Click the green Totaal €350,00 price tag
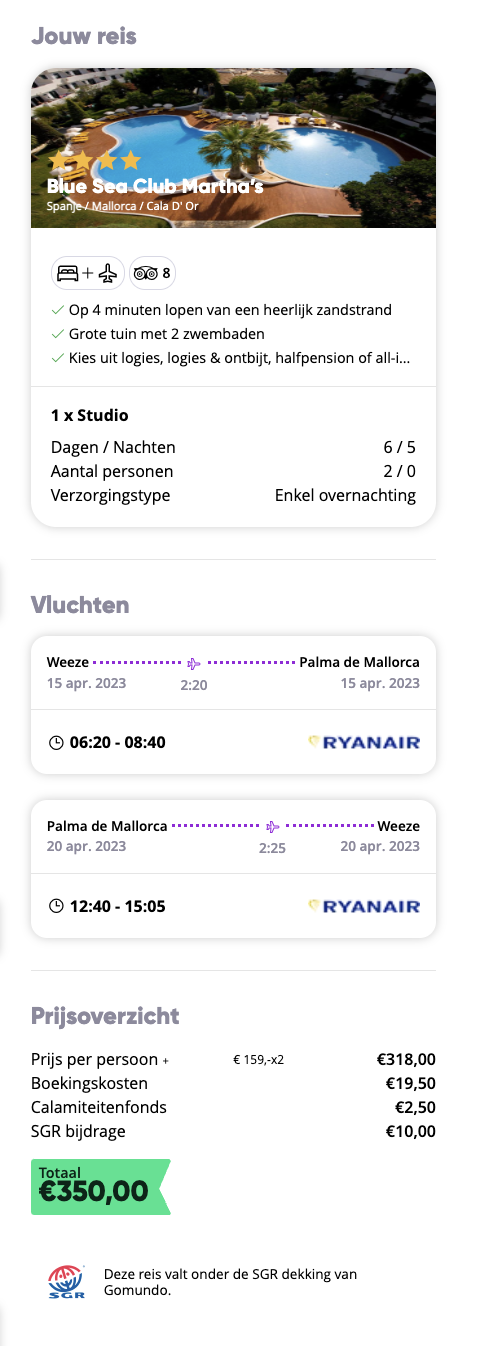The image size is (498, 1346). (x=100, y=1187)
